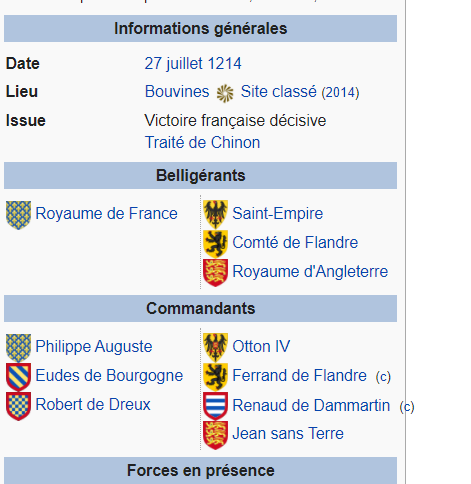The width and height of the screenshot is (471, 484).
Task: Click the eagle shield beside Otton IV
Action: (216, 347)
